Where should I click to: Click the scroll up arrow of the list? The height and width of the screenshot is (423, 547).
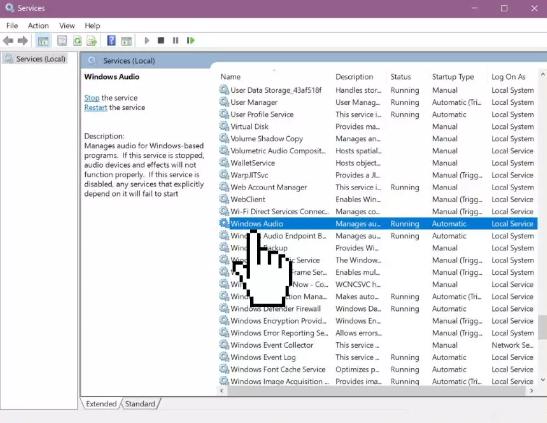(x=542, y=74)
